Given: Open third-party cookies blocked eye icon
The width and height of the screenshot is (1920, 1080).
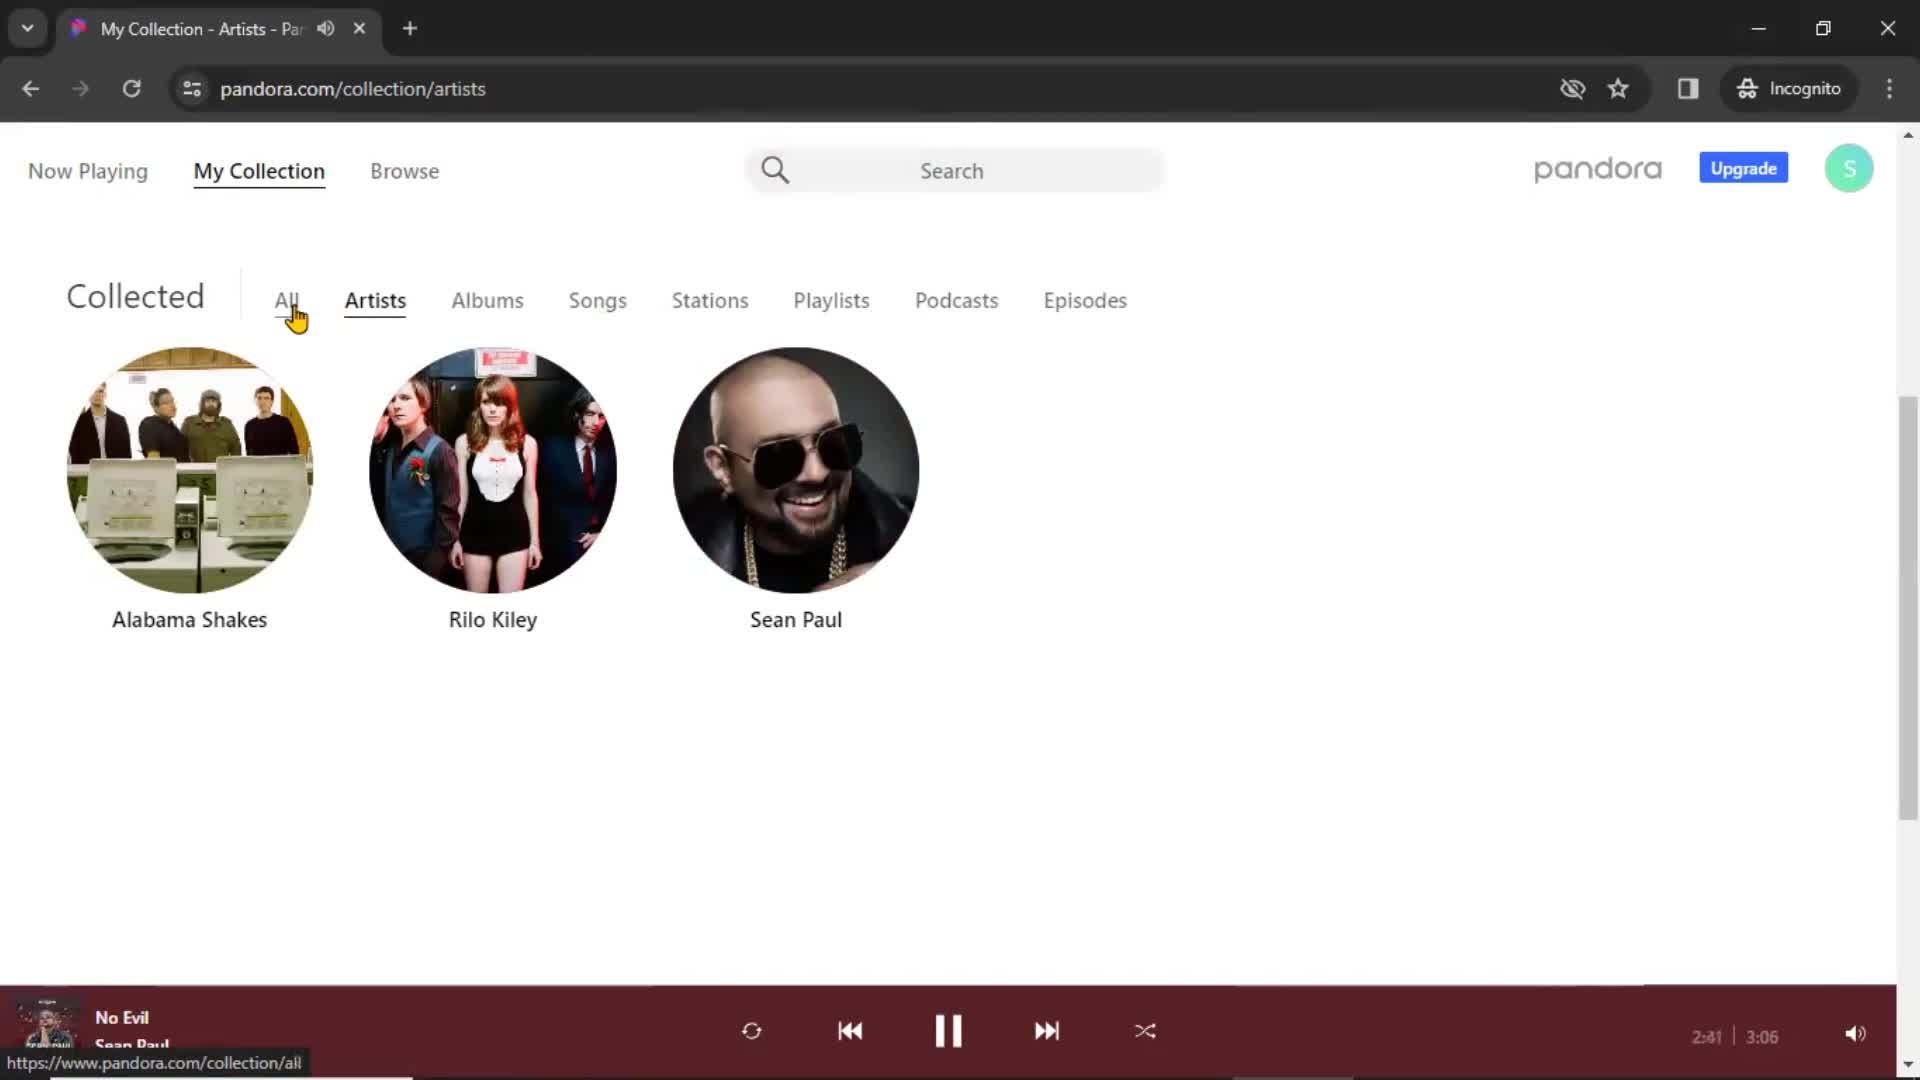Looking at the screenshot, I should 1572,89.
